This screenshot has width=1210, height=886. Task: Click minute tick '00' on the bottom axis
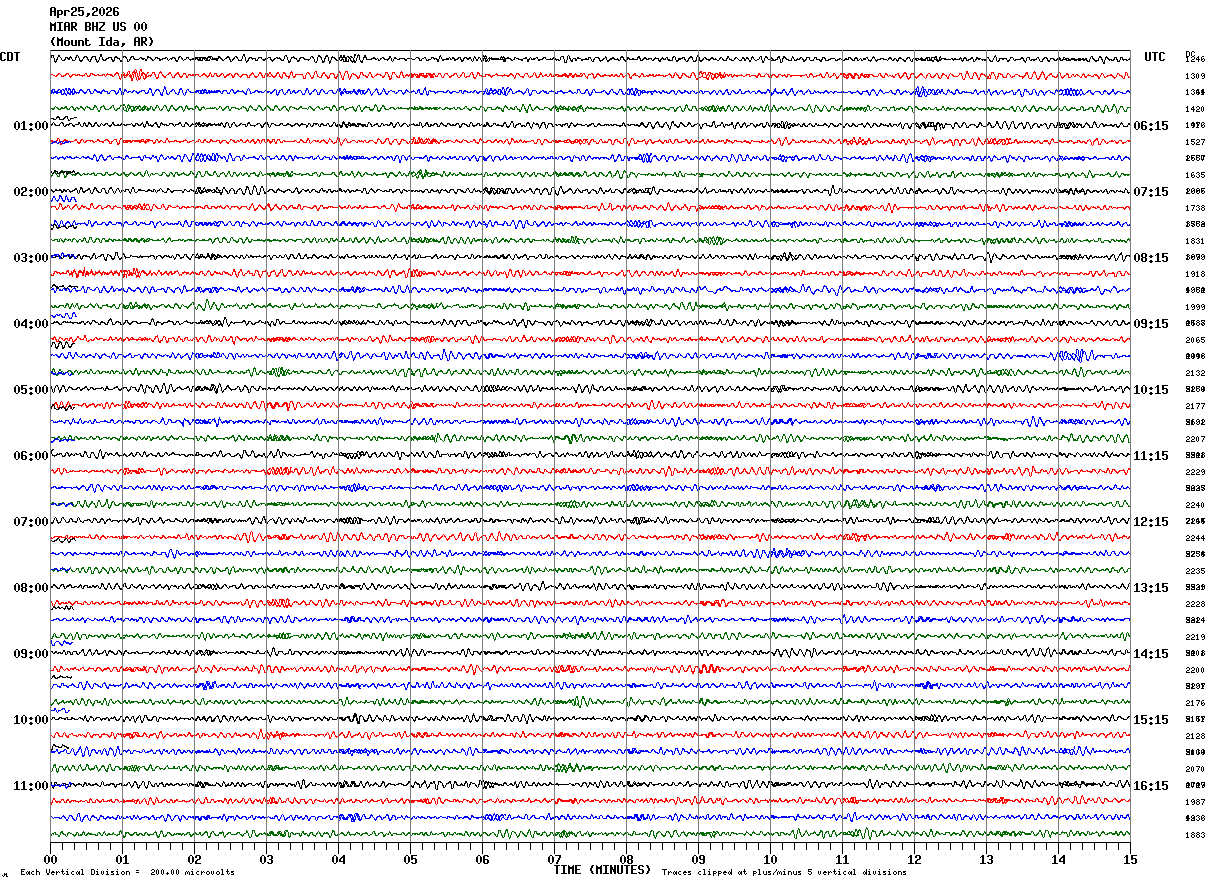click(50, 858)
